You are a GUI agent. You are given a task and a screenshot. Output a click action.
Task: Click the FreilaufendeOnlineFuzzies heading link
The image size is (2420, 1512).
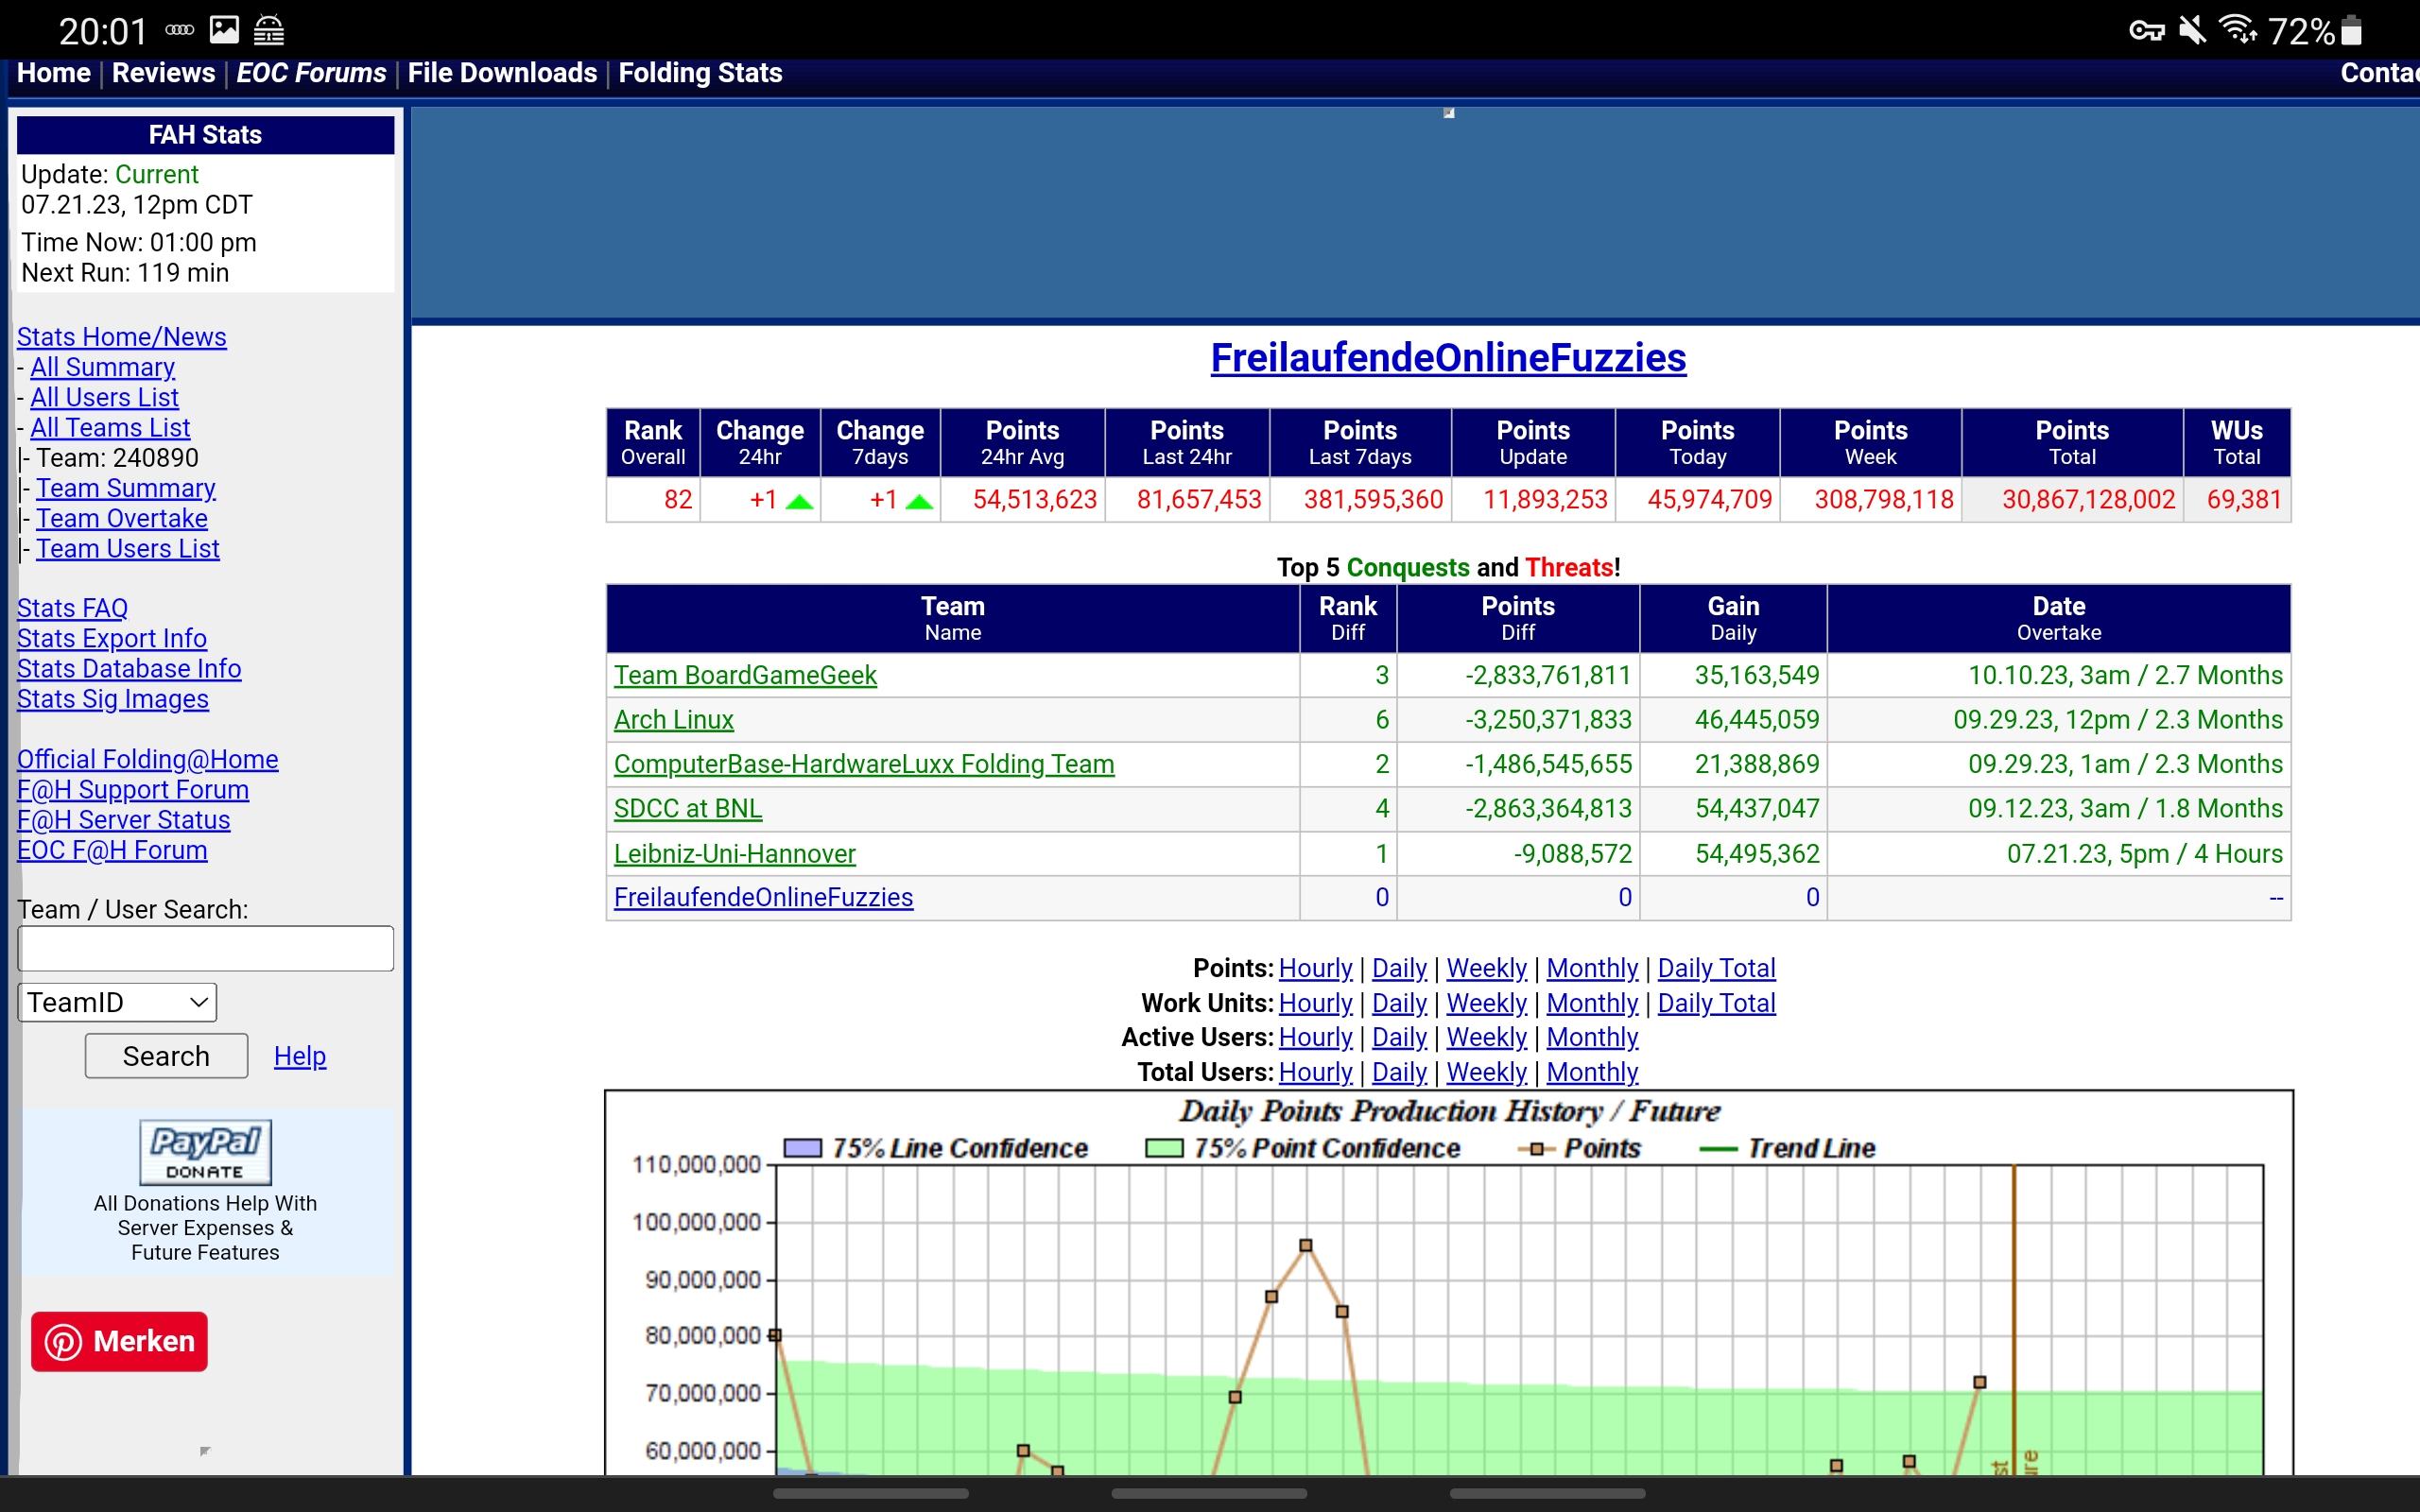click(x=1448, y=358)
